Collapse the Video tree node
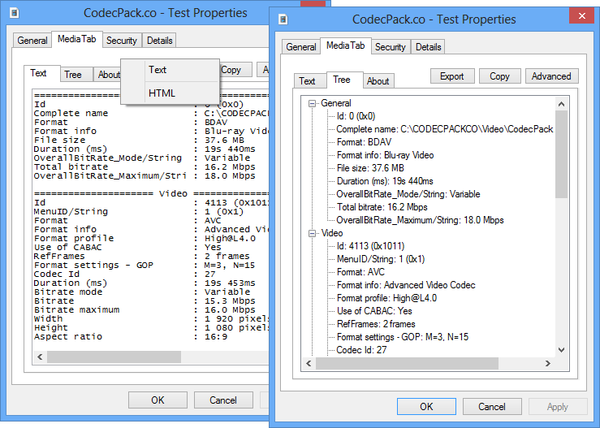600x428 pixels. click(312, 233)
